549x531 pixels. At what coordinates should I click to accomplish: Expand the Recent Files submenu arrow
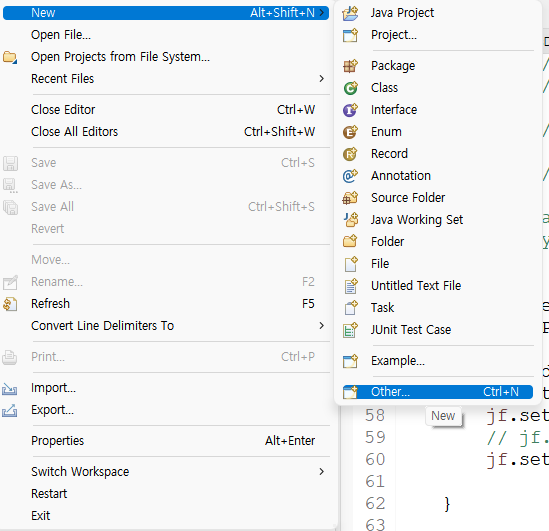pyautogui.click(x=321, y=79)
